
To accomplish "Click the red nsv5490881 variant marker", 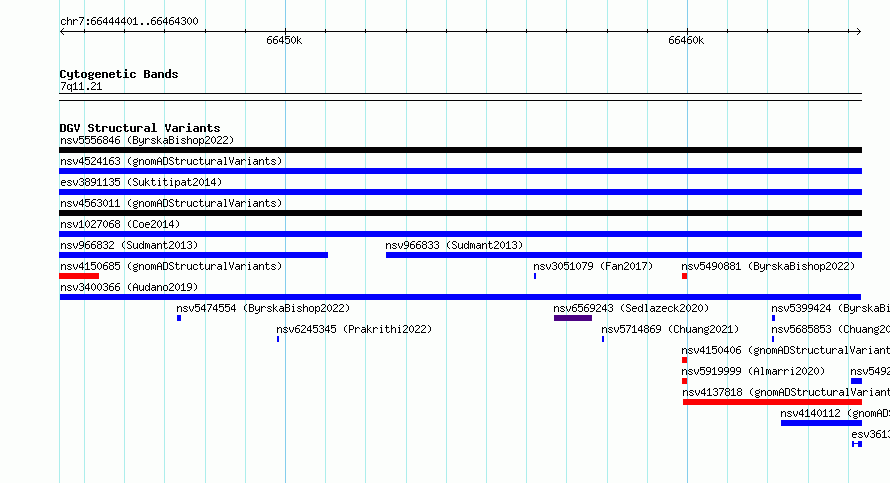I will [685, 276].
